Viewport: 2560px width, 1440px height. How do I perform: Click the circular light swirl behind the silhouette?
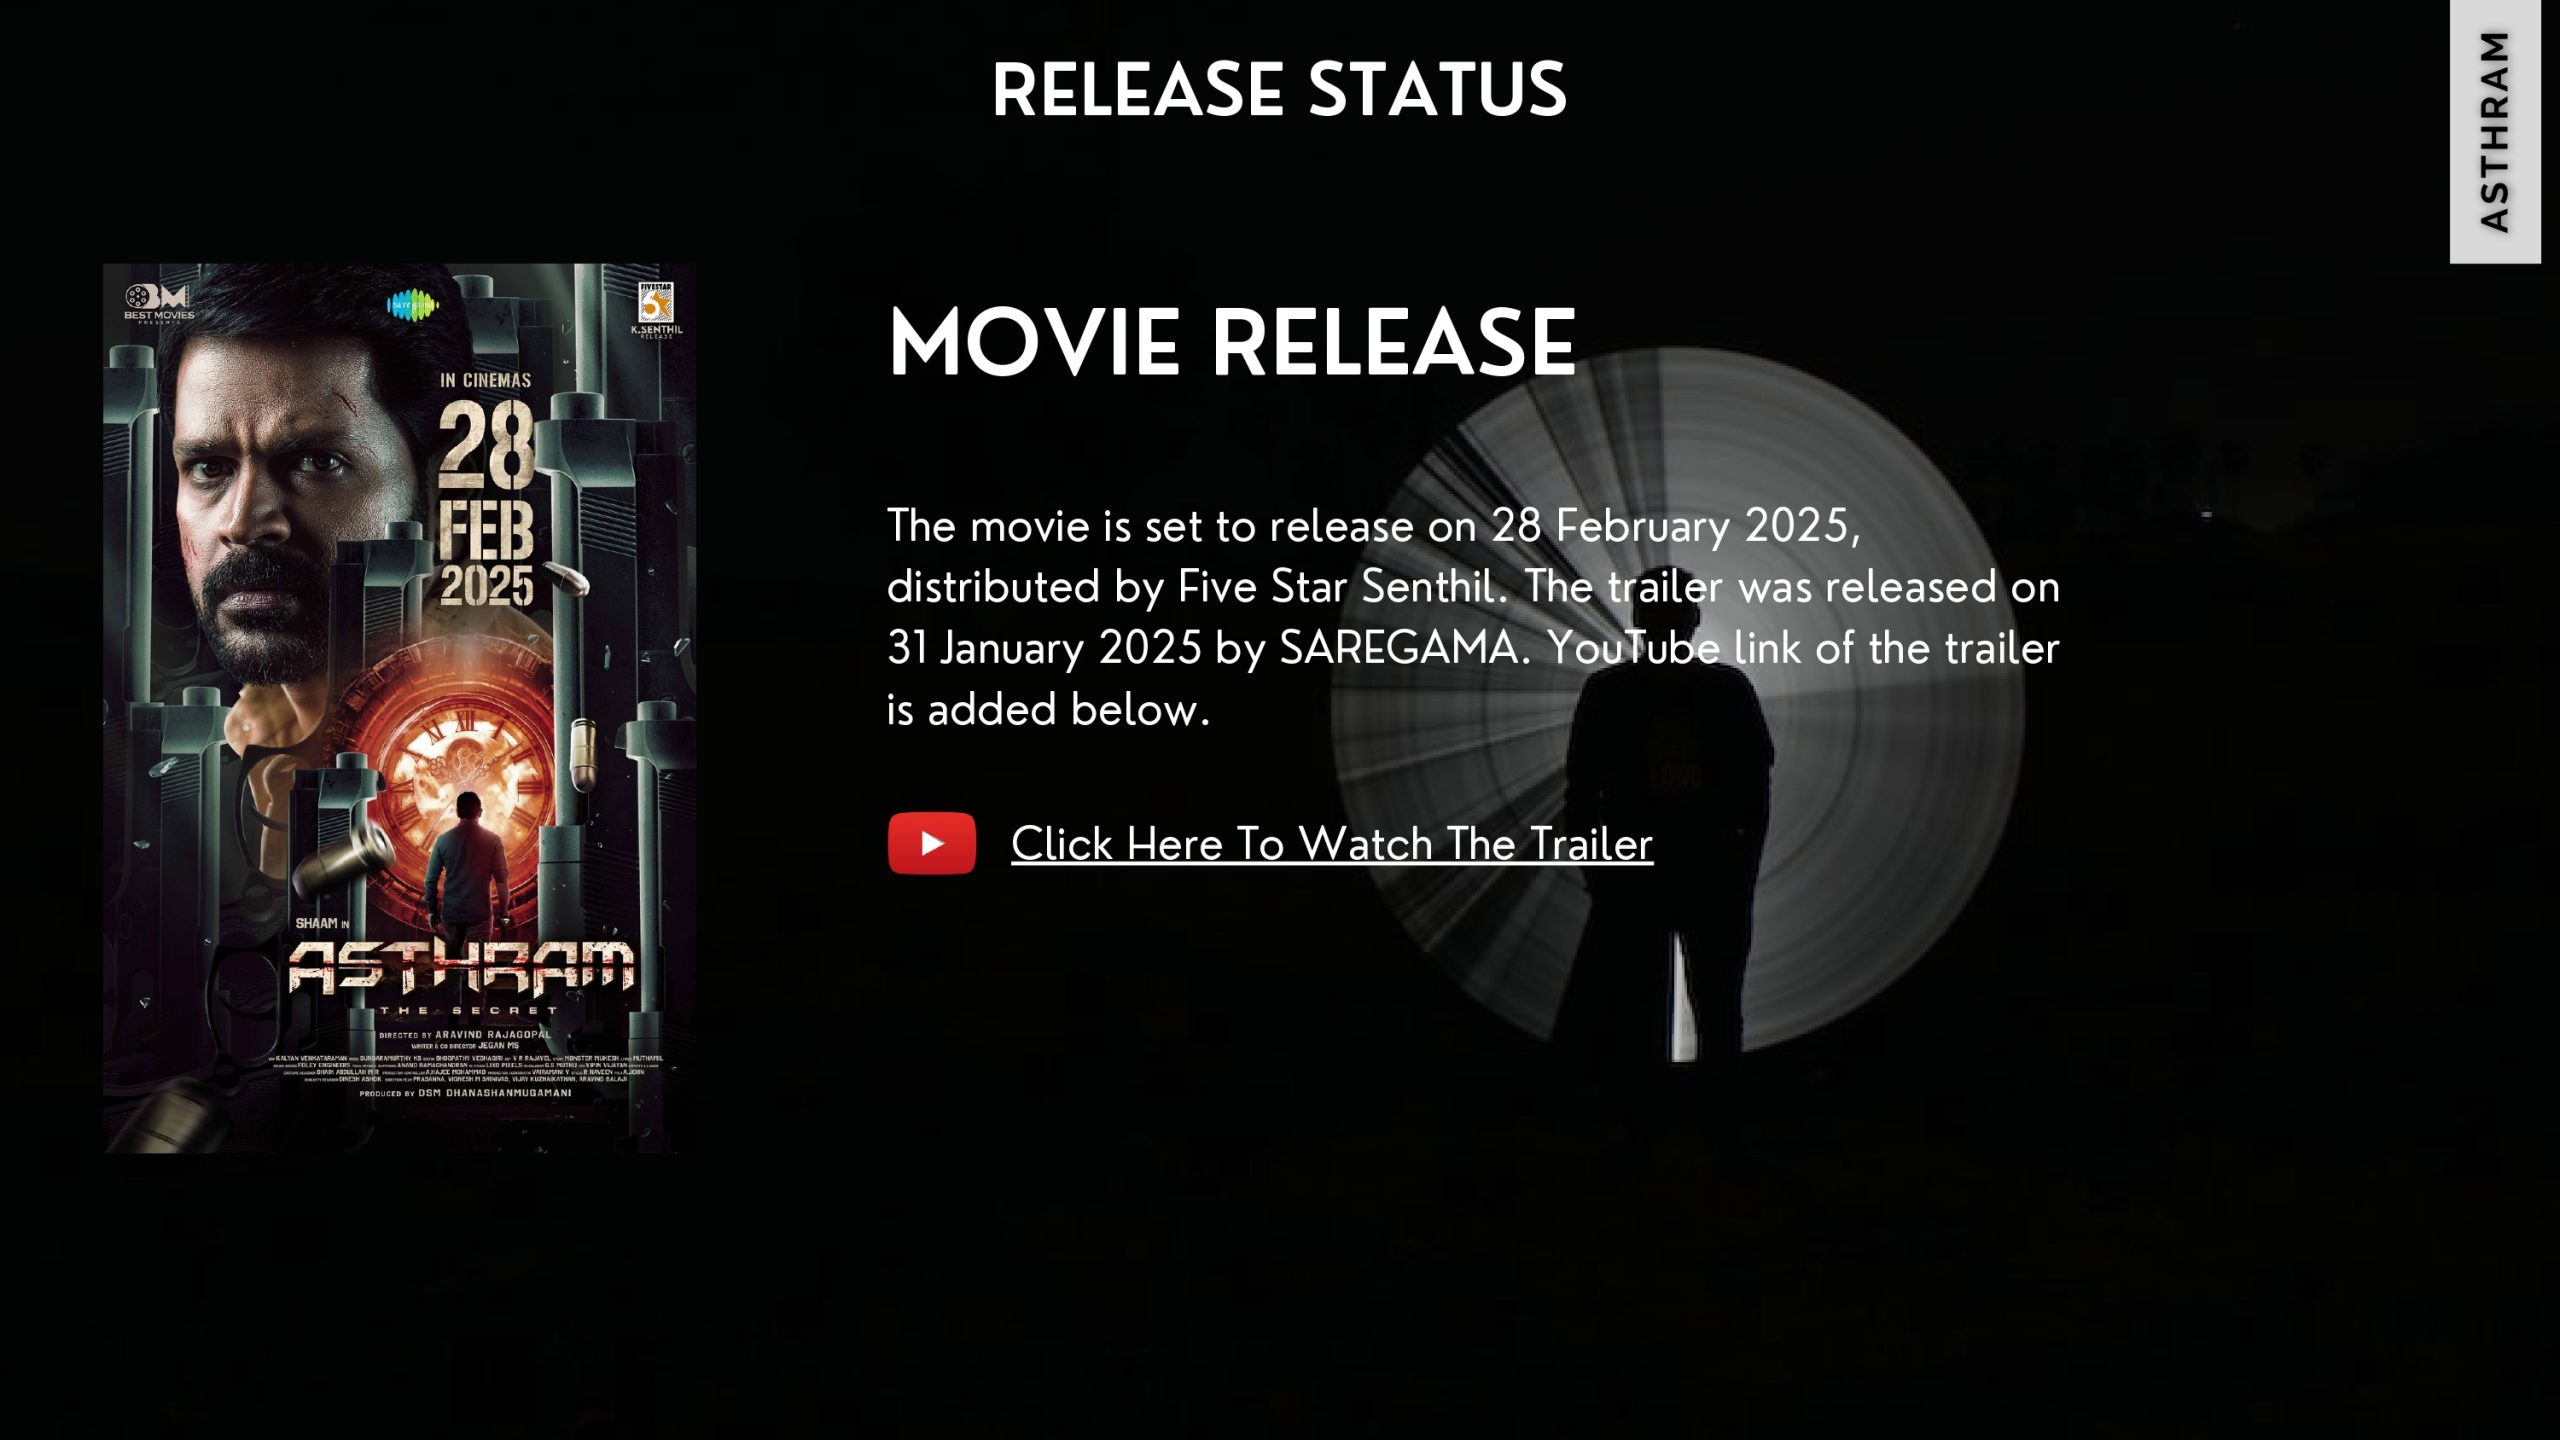pyautogui.click(x=1680, y=700)
